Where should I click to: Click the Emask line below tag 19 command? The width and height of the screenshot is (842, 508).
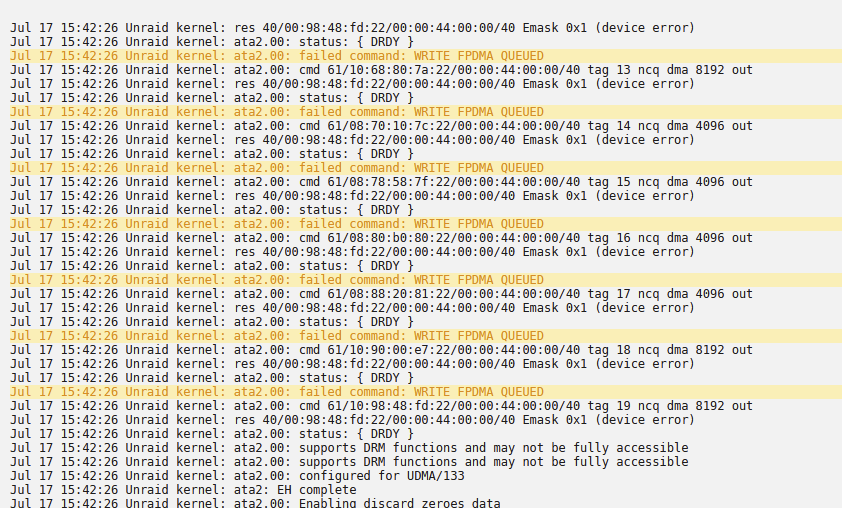(352, 419)
